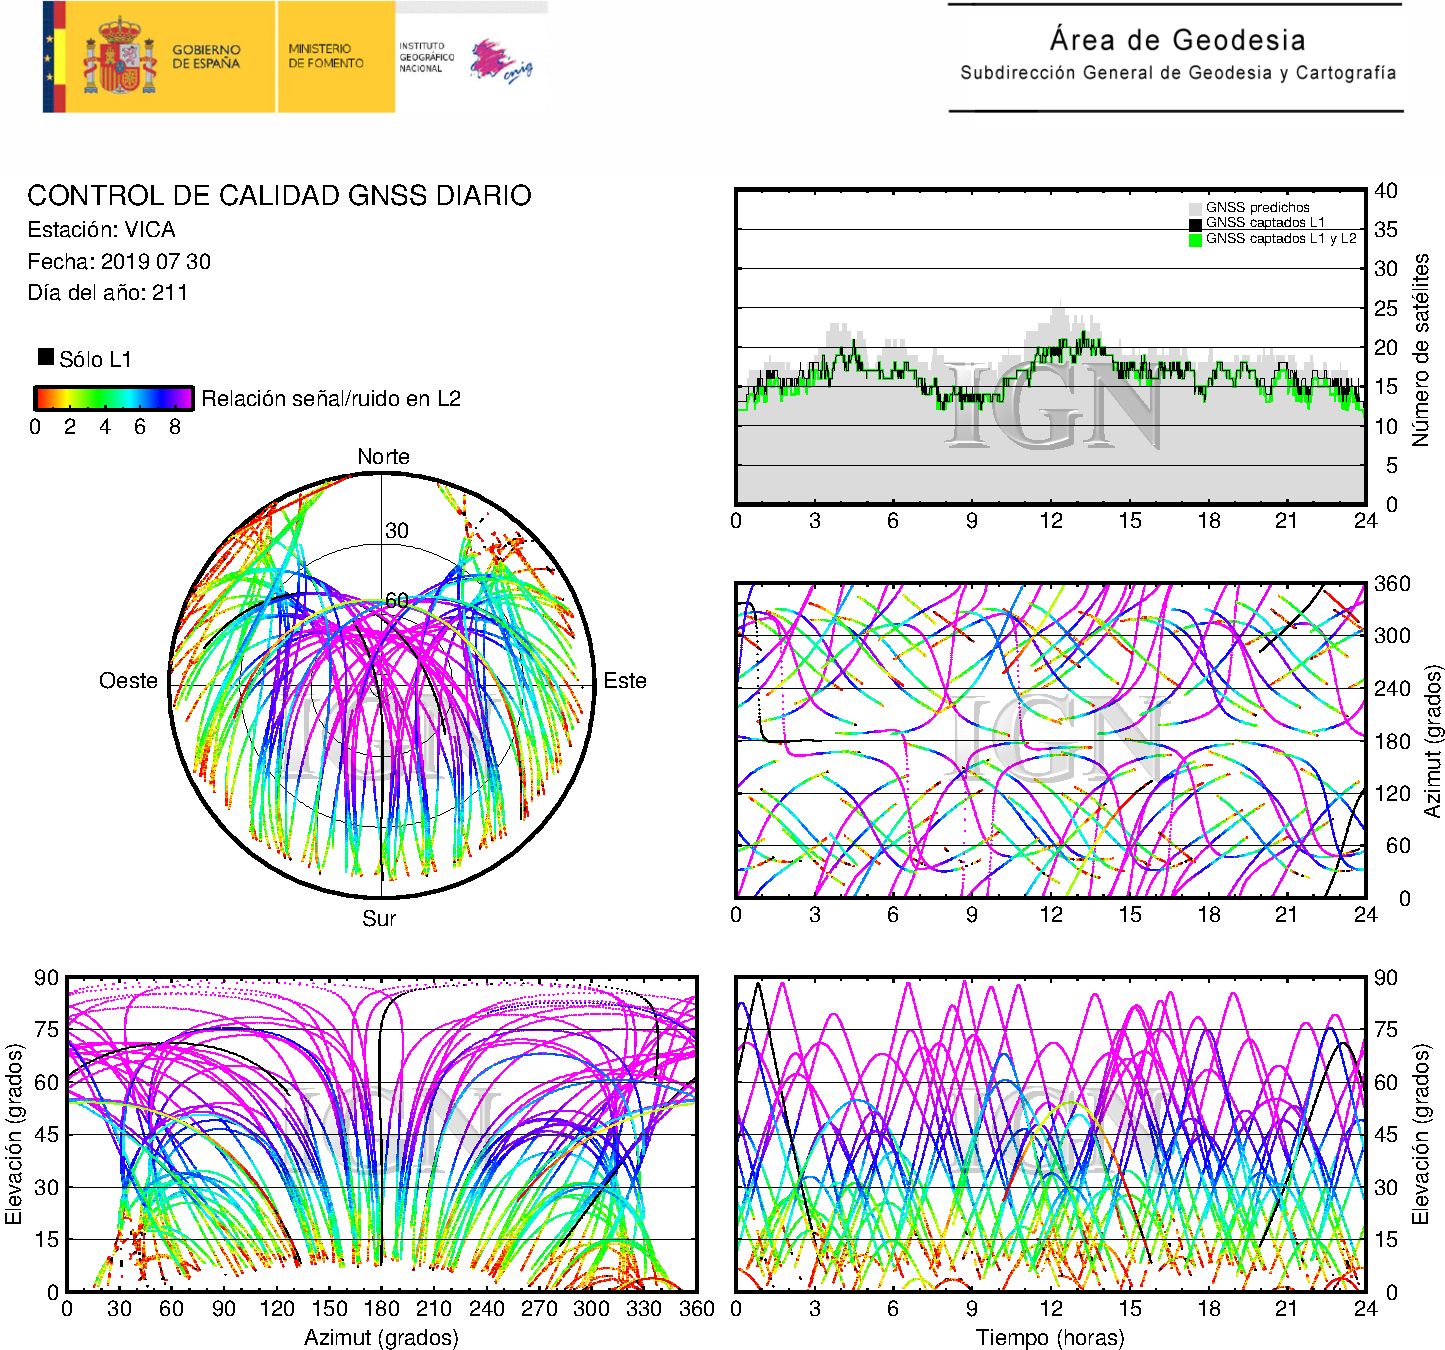Click the CNIG pink and blue logo

(501, 62)
